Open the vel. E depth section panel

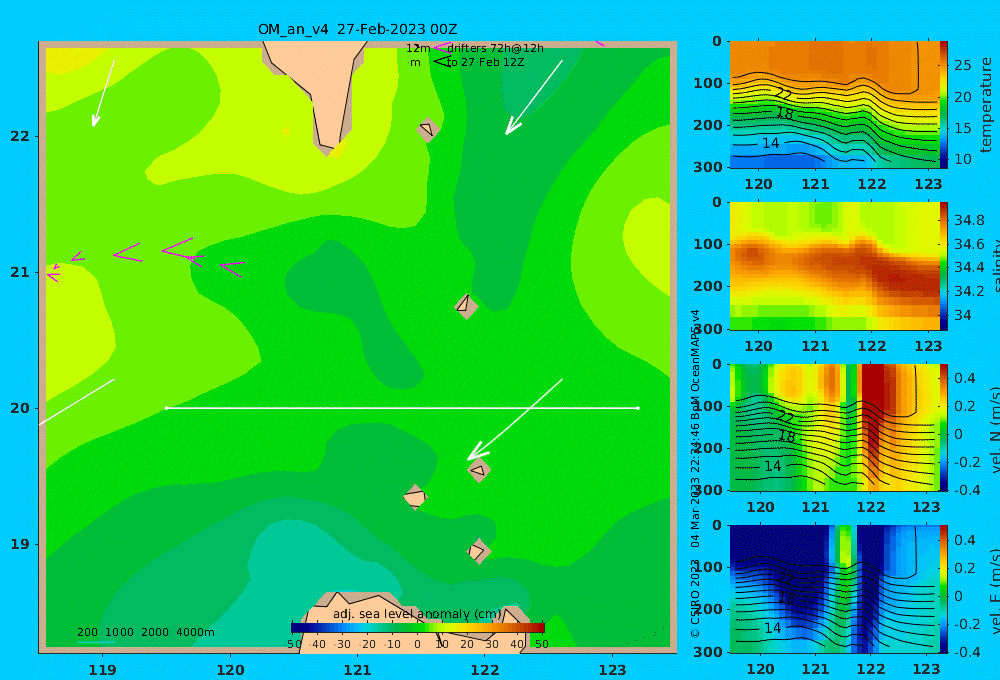point(835,589)
